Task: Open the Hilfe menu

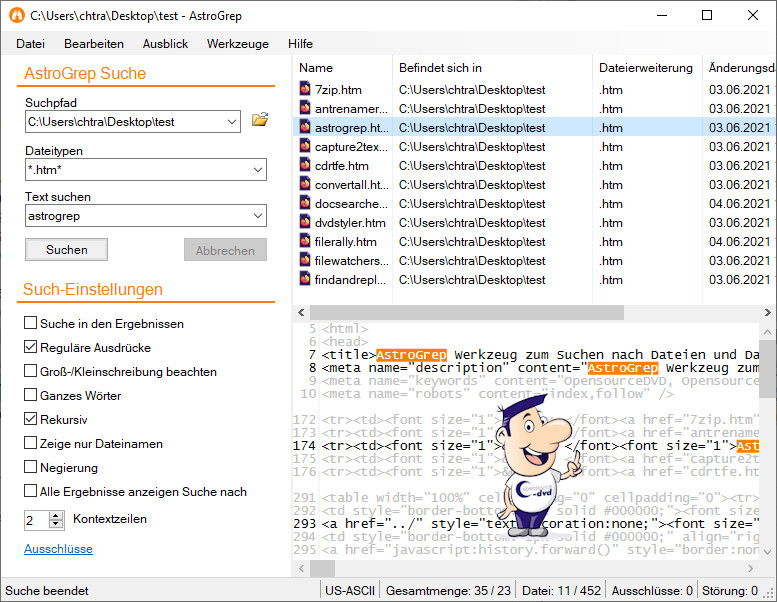Action: click(x=300, y=44)
